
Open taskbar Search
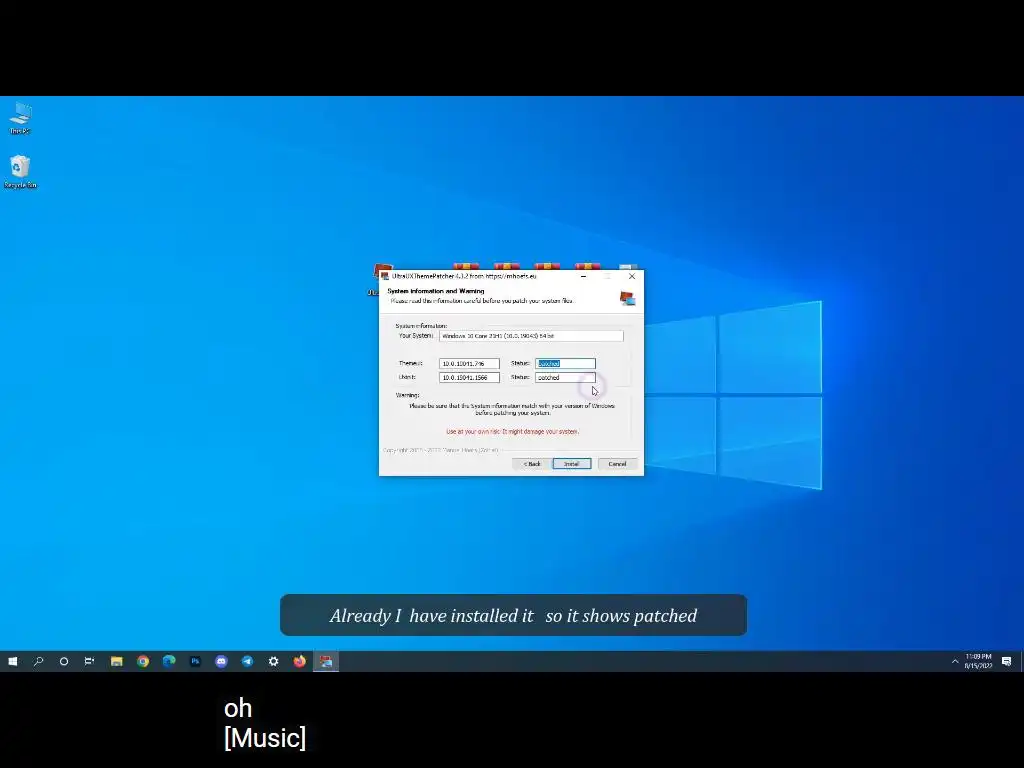[38, 662]
